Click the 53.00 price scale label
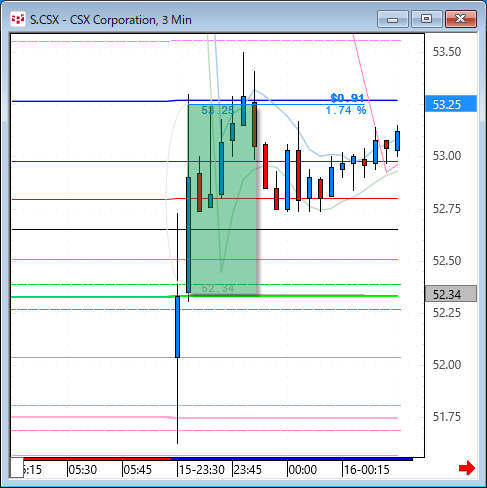Viewport: 487px width, 488px height. point(447,156)
